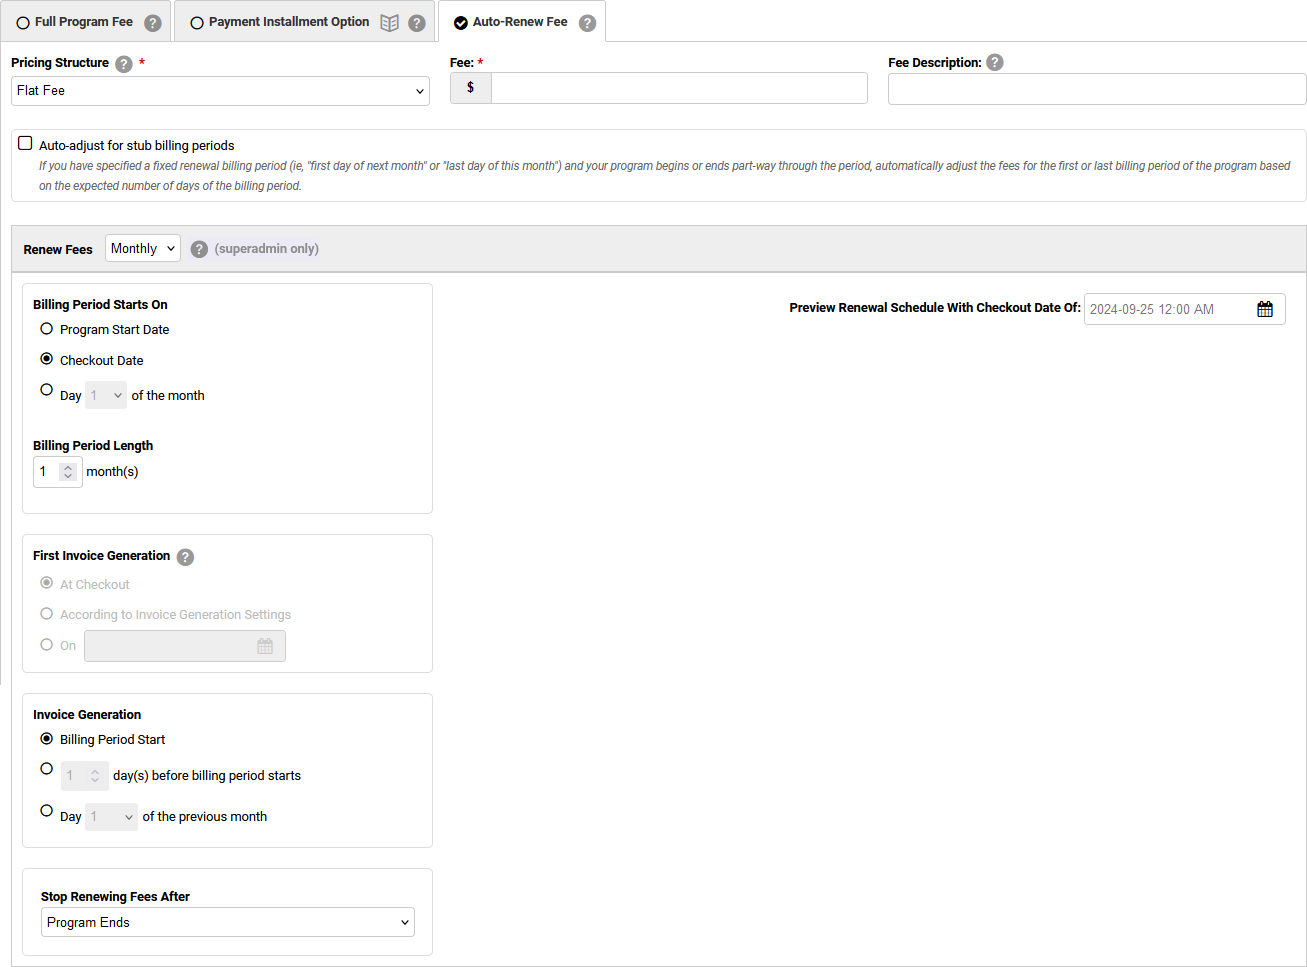
Task: Open the Pricing Structure help icon
Action: (x=123, y=63)
